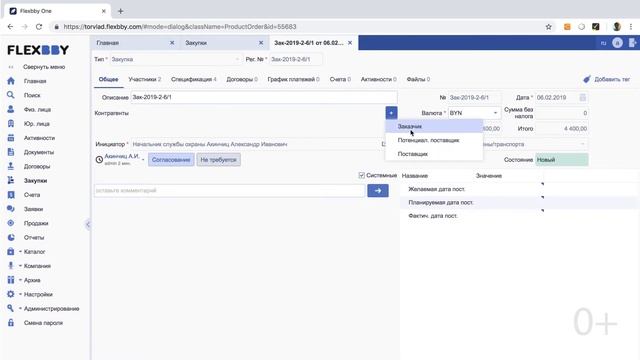640x360 pixels.
Task: Open the calendar picker next to Дата
Action: 582,98
